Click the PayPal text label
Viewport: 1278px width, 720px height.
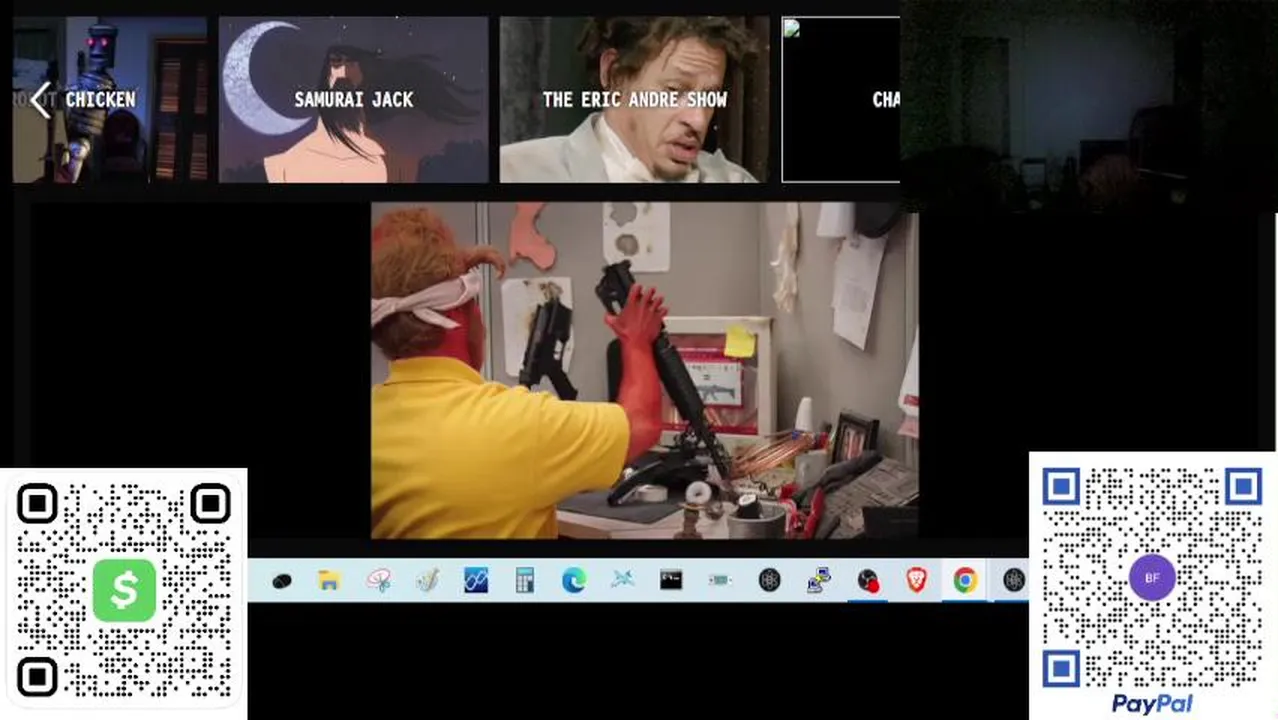coord(1152,704)
